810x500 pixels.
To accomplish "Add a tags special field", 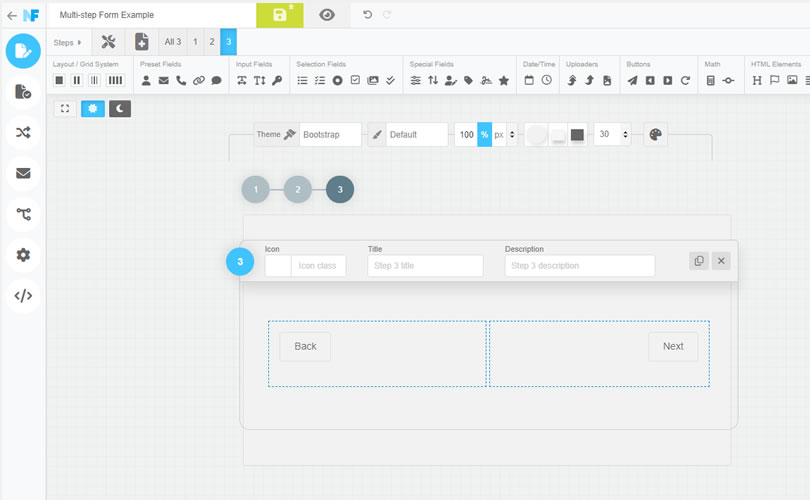I will 469,80.
